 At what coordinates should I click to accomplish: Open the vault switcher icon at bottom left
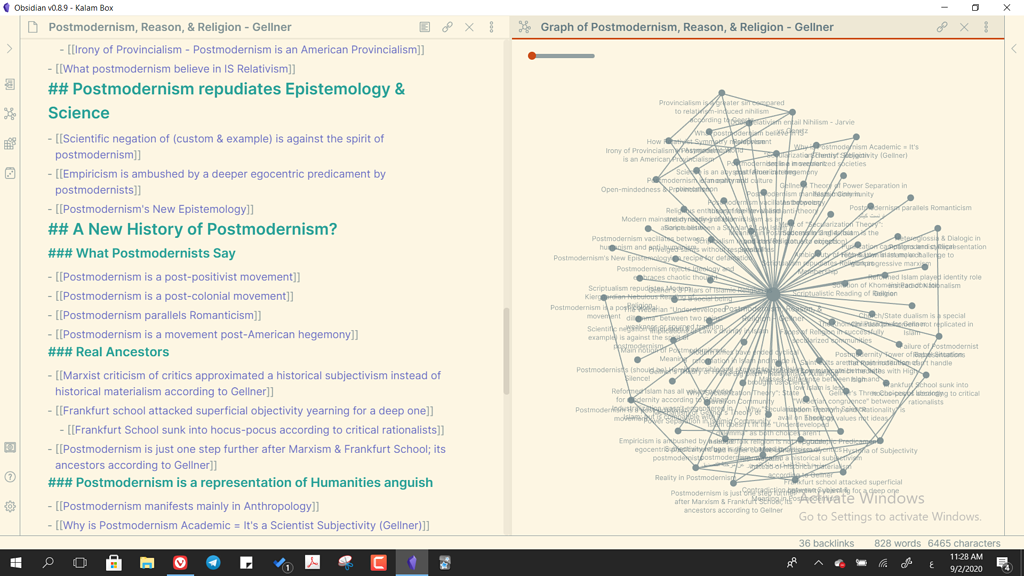[12, 448]
